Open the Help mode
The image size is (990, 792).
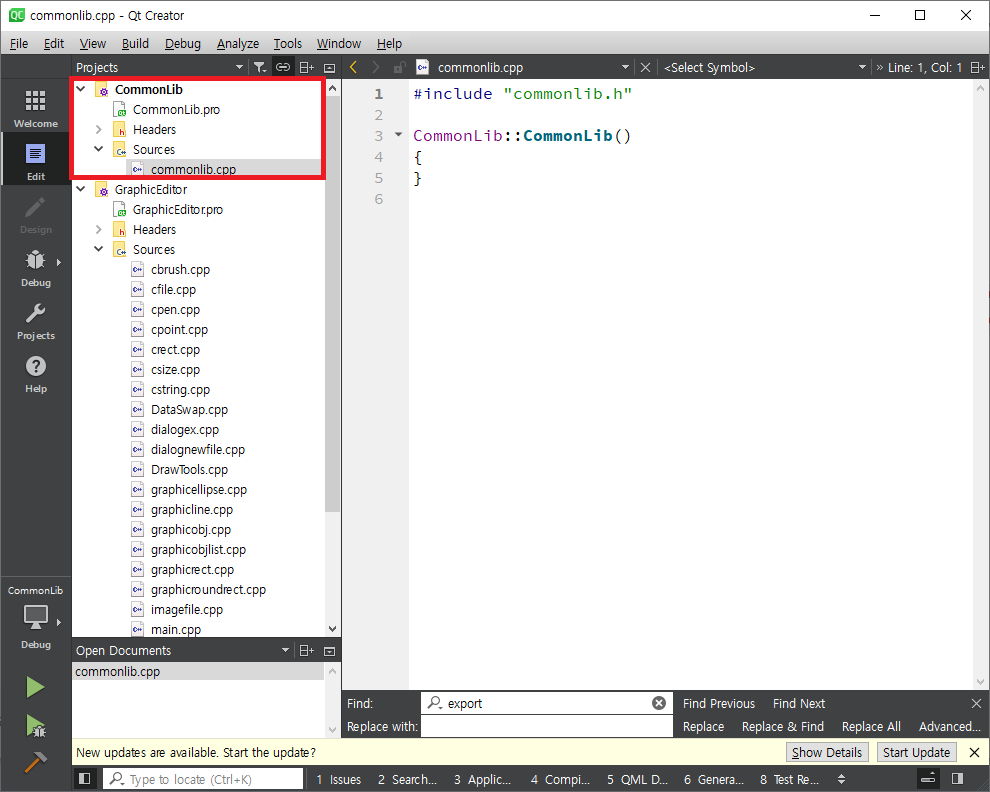pos(35,374)
